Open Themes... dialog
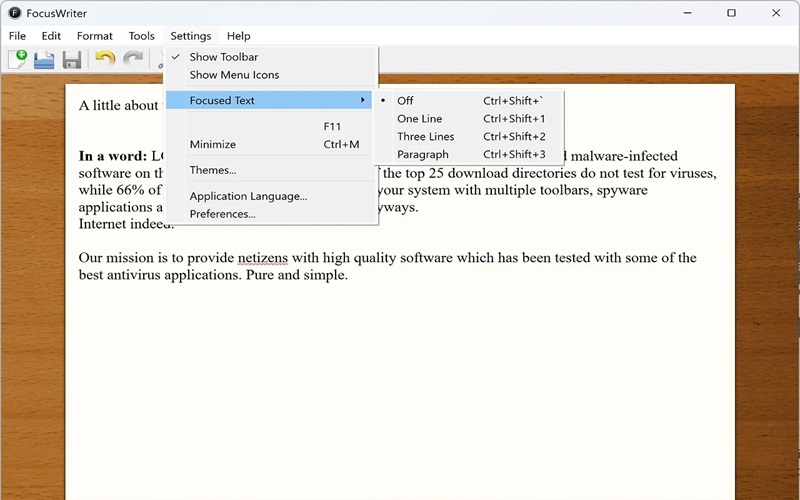The height and width of the screenshot is (500, 800). pos(271,170)
